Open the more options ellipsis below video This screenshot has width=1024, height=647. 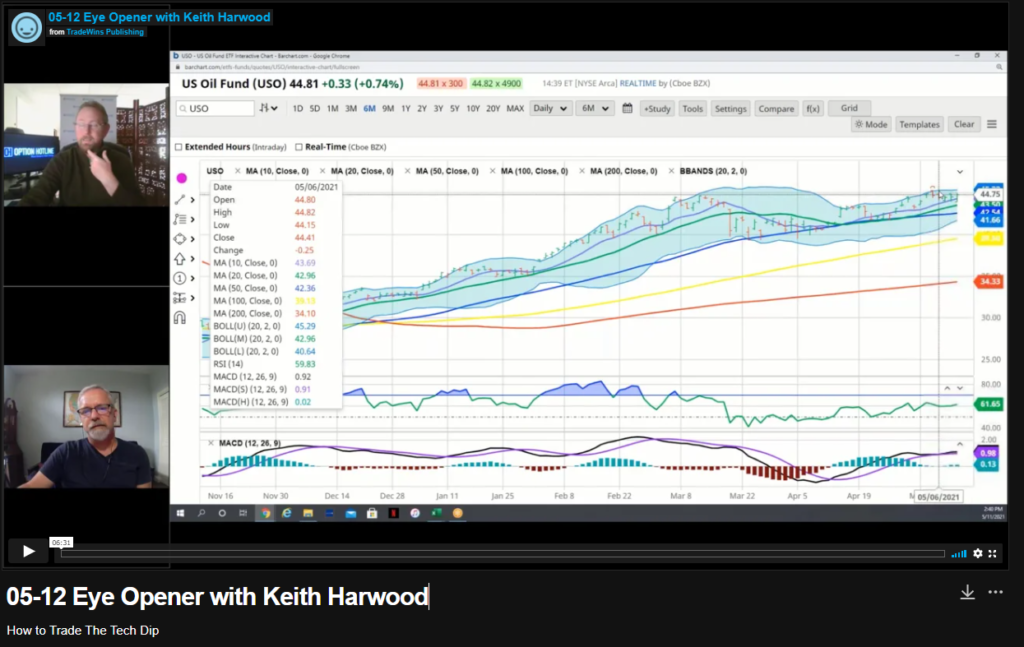(x=995, y=592)
